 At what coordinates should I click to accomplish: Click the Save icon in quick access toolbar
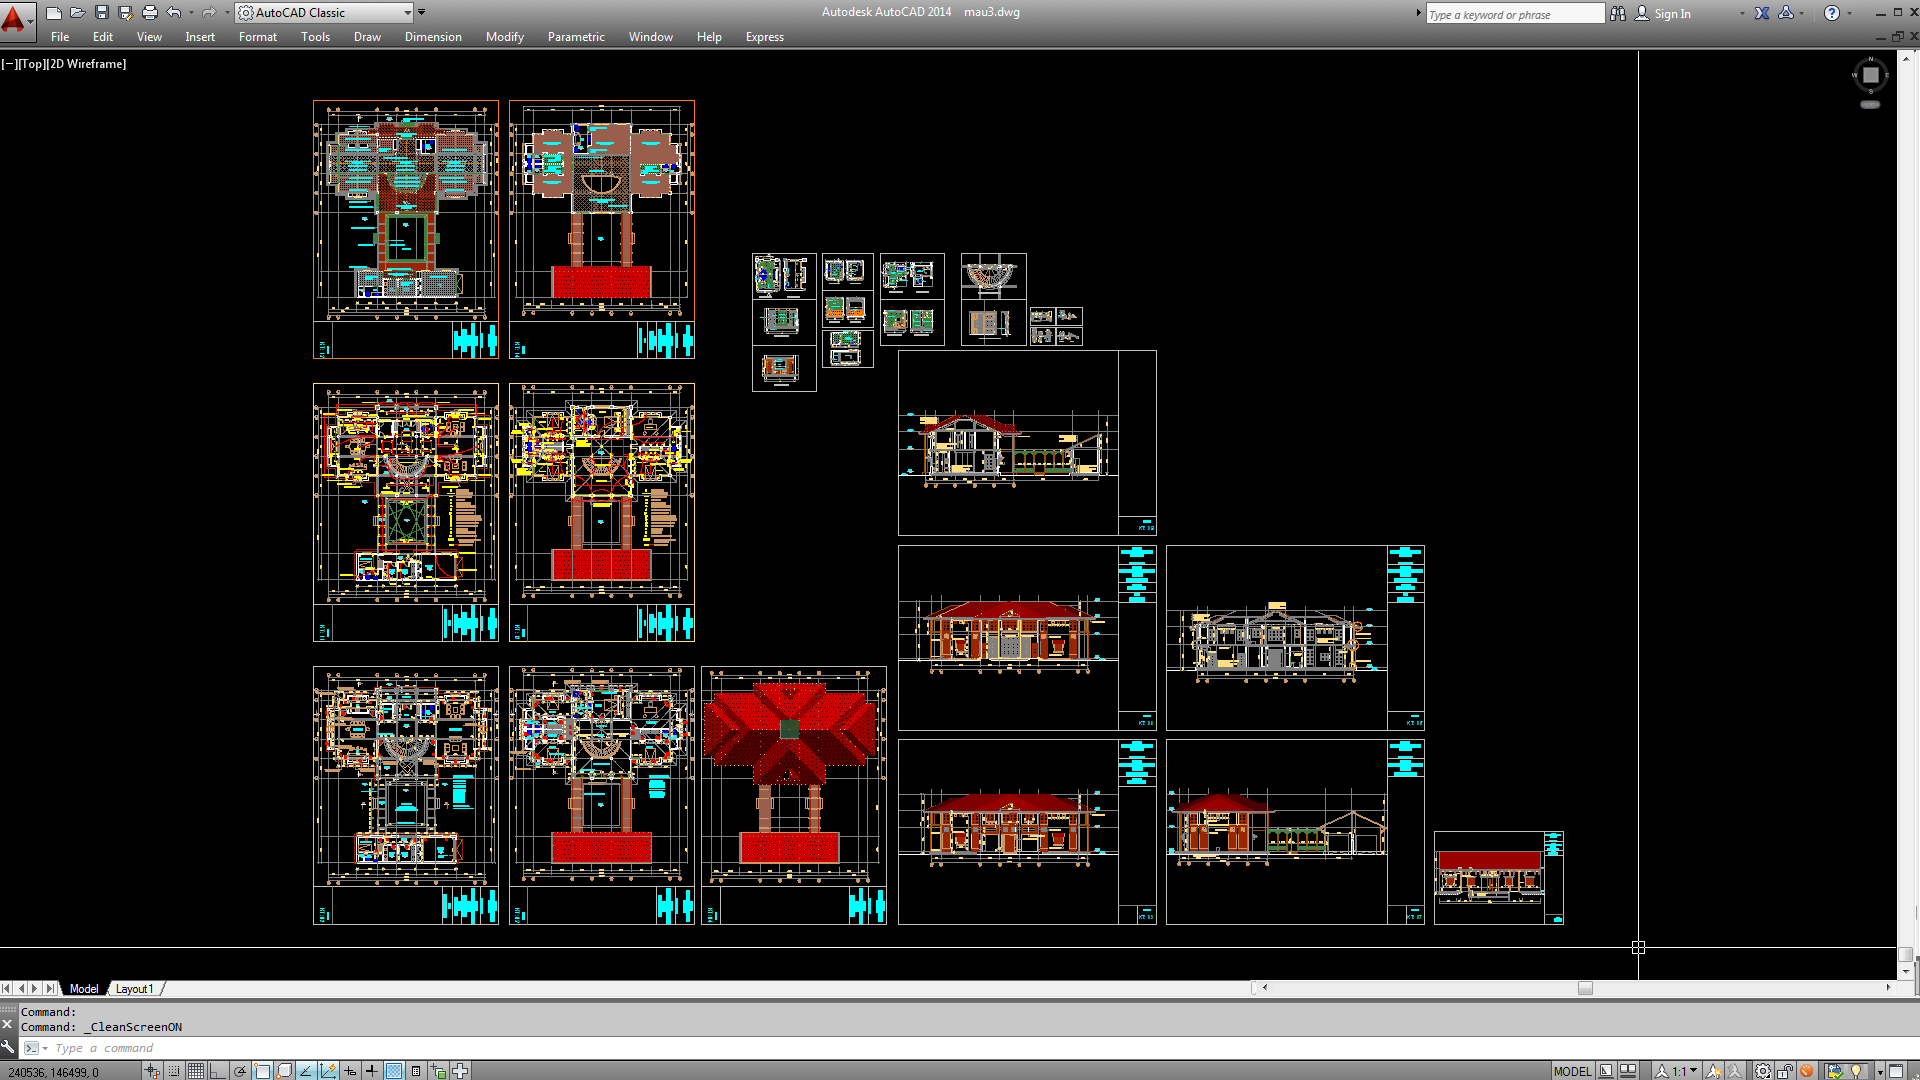coord(101,13)
